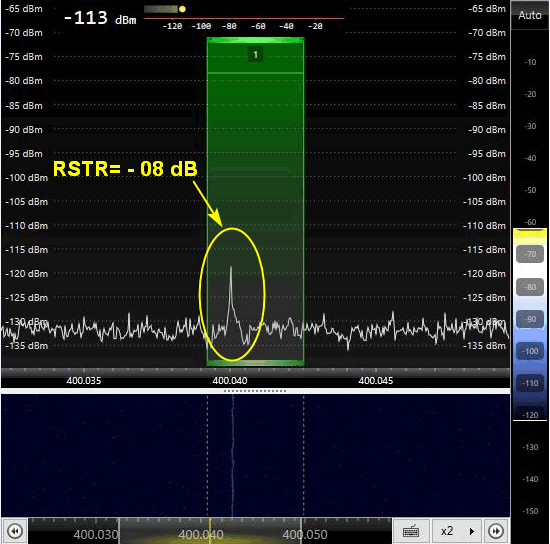Click the splitter dots between spectrum and waterfall

[255, 391]
